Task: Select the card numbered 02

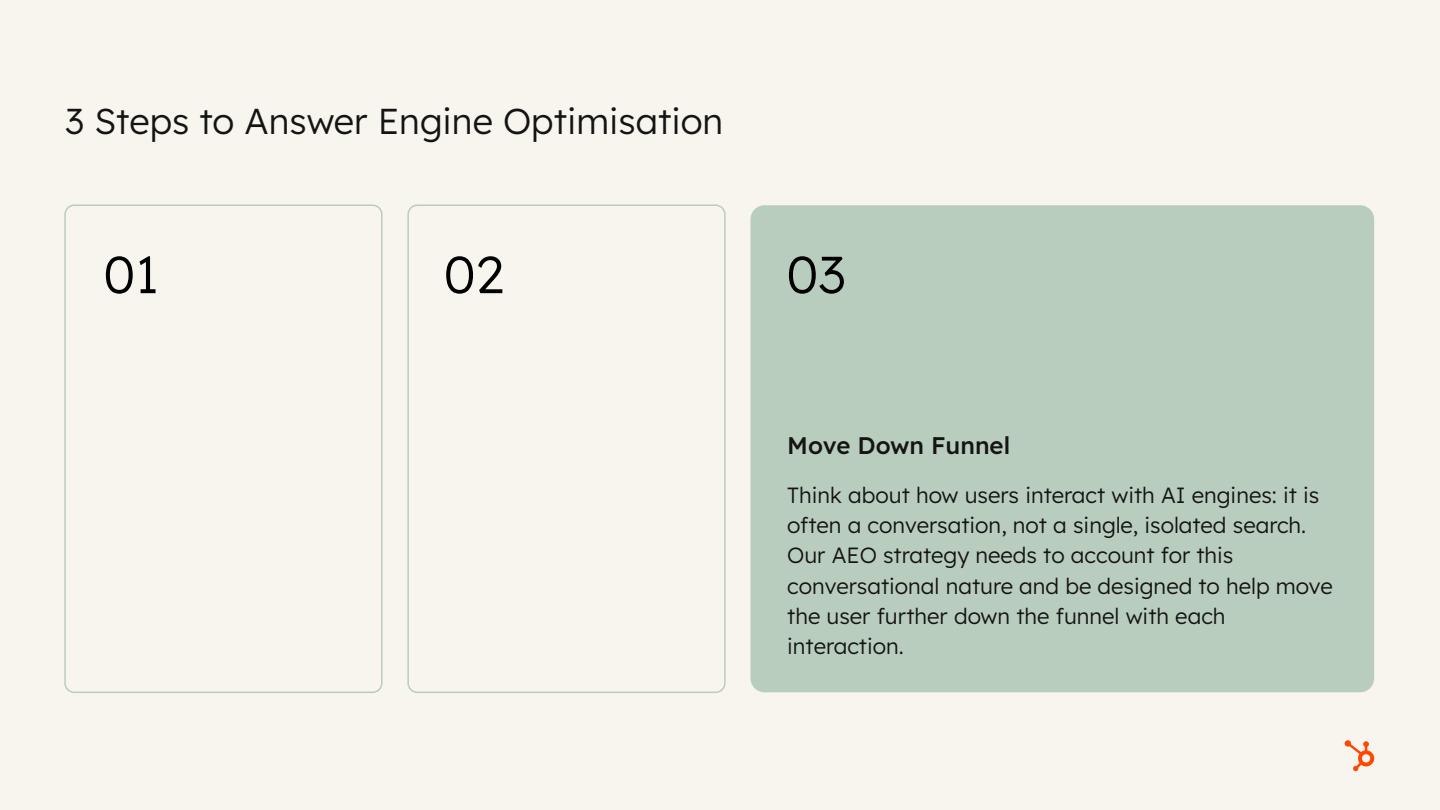Action: [566, 448]
